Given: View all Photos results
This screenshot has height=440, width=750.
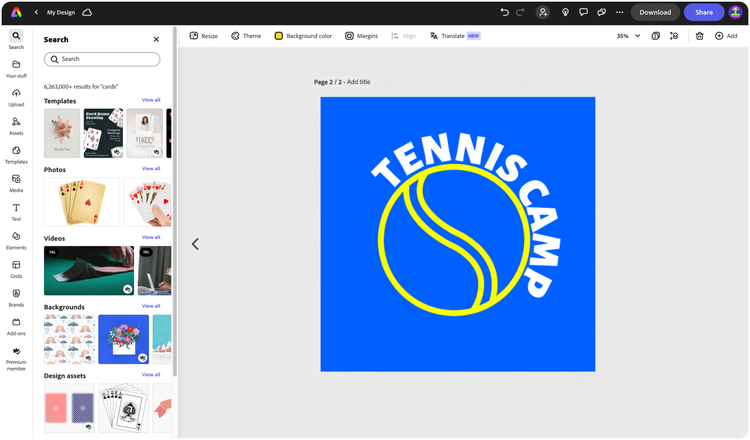Looking at the screenshot, I should (x=151, y=168).
